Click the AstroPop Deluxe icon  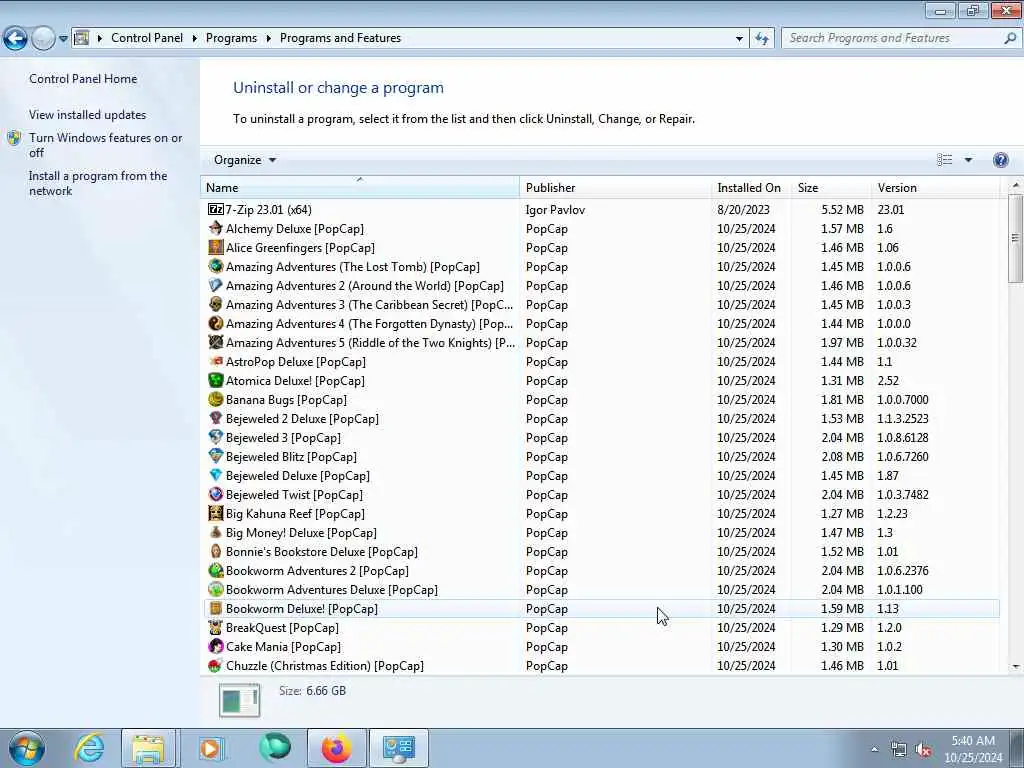[216, 361]
